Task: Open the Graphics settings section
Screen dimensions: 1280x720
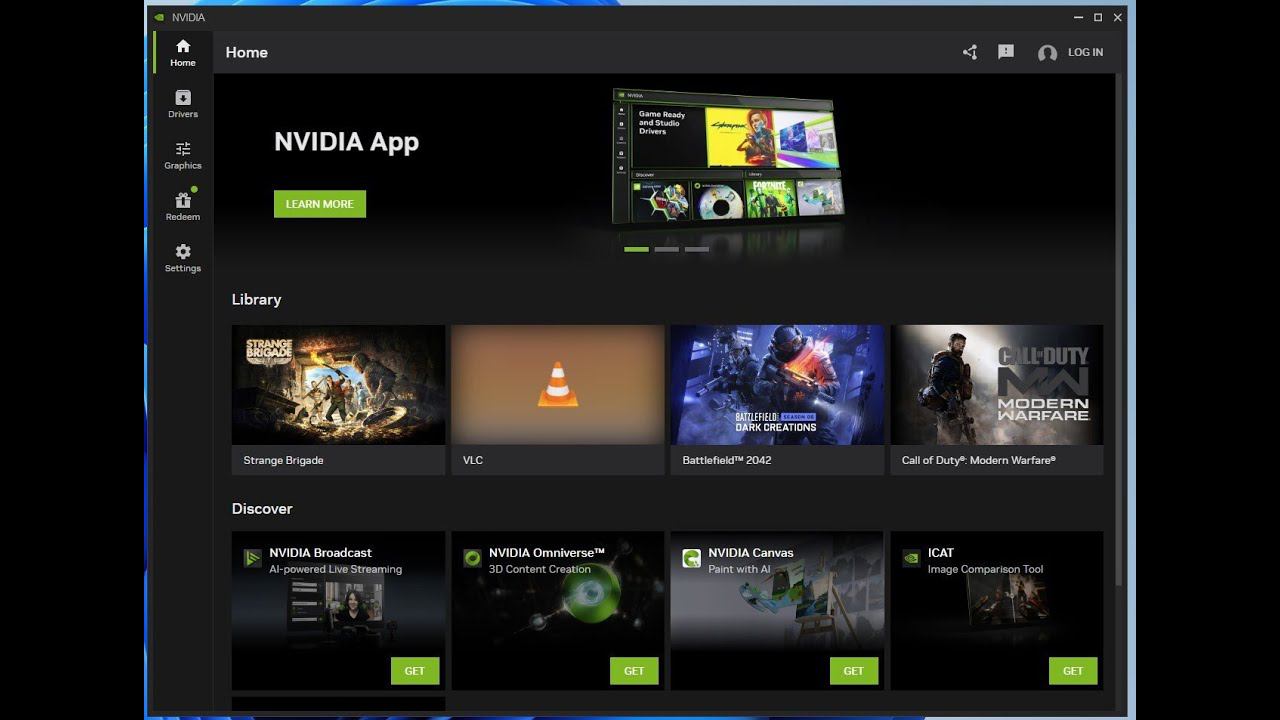Action: click(x=183, y=156)
